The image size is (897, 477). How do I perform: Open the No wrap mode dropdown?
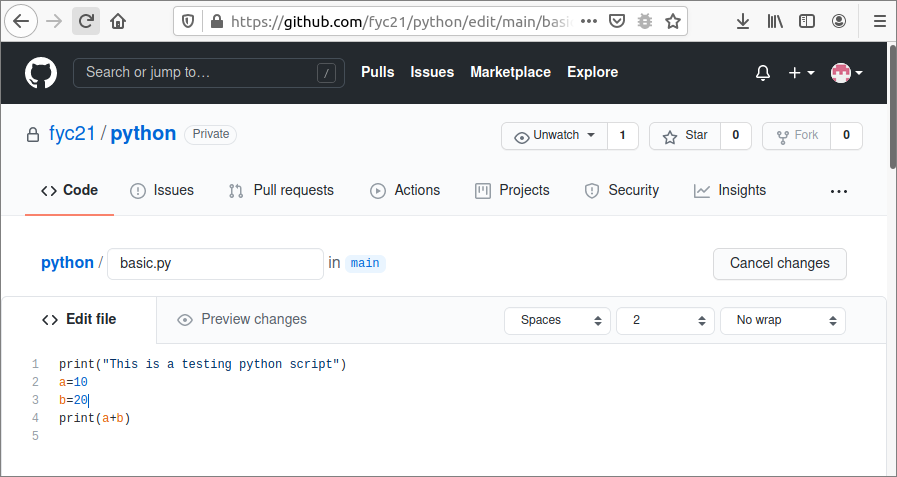click(x=782, y=321)
